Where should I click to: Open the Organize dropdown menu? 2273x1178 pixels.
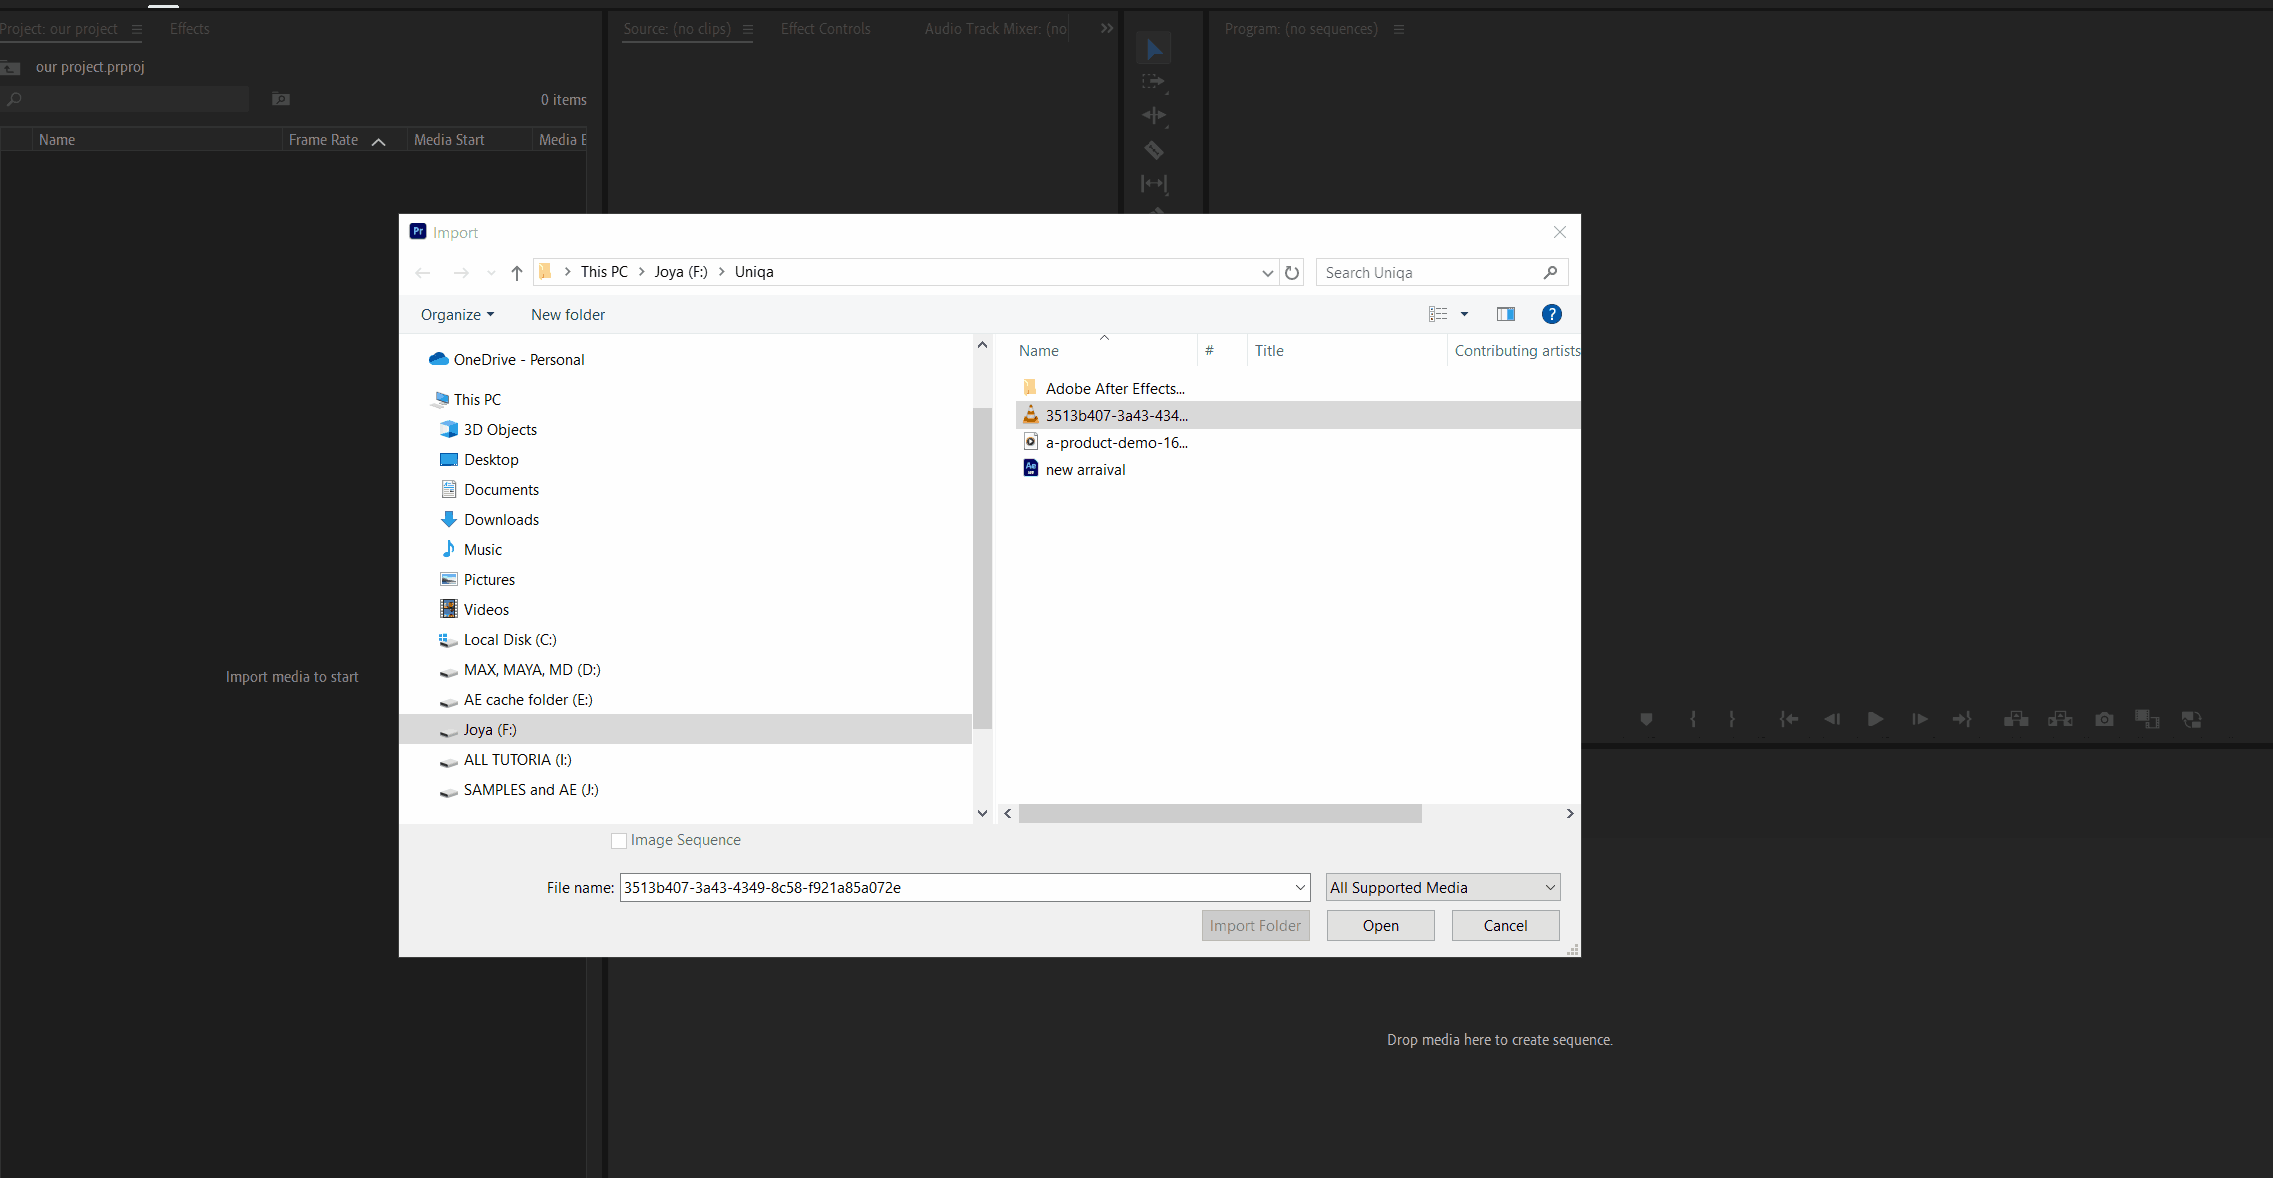point(457,314)
